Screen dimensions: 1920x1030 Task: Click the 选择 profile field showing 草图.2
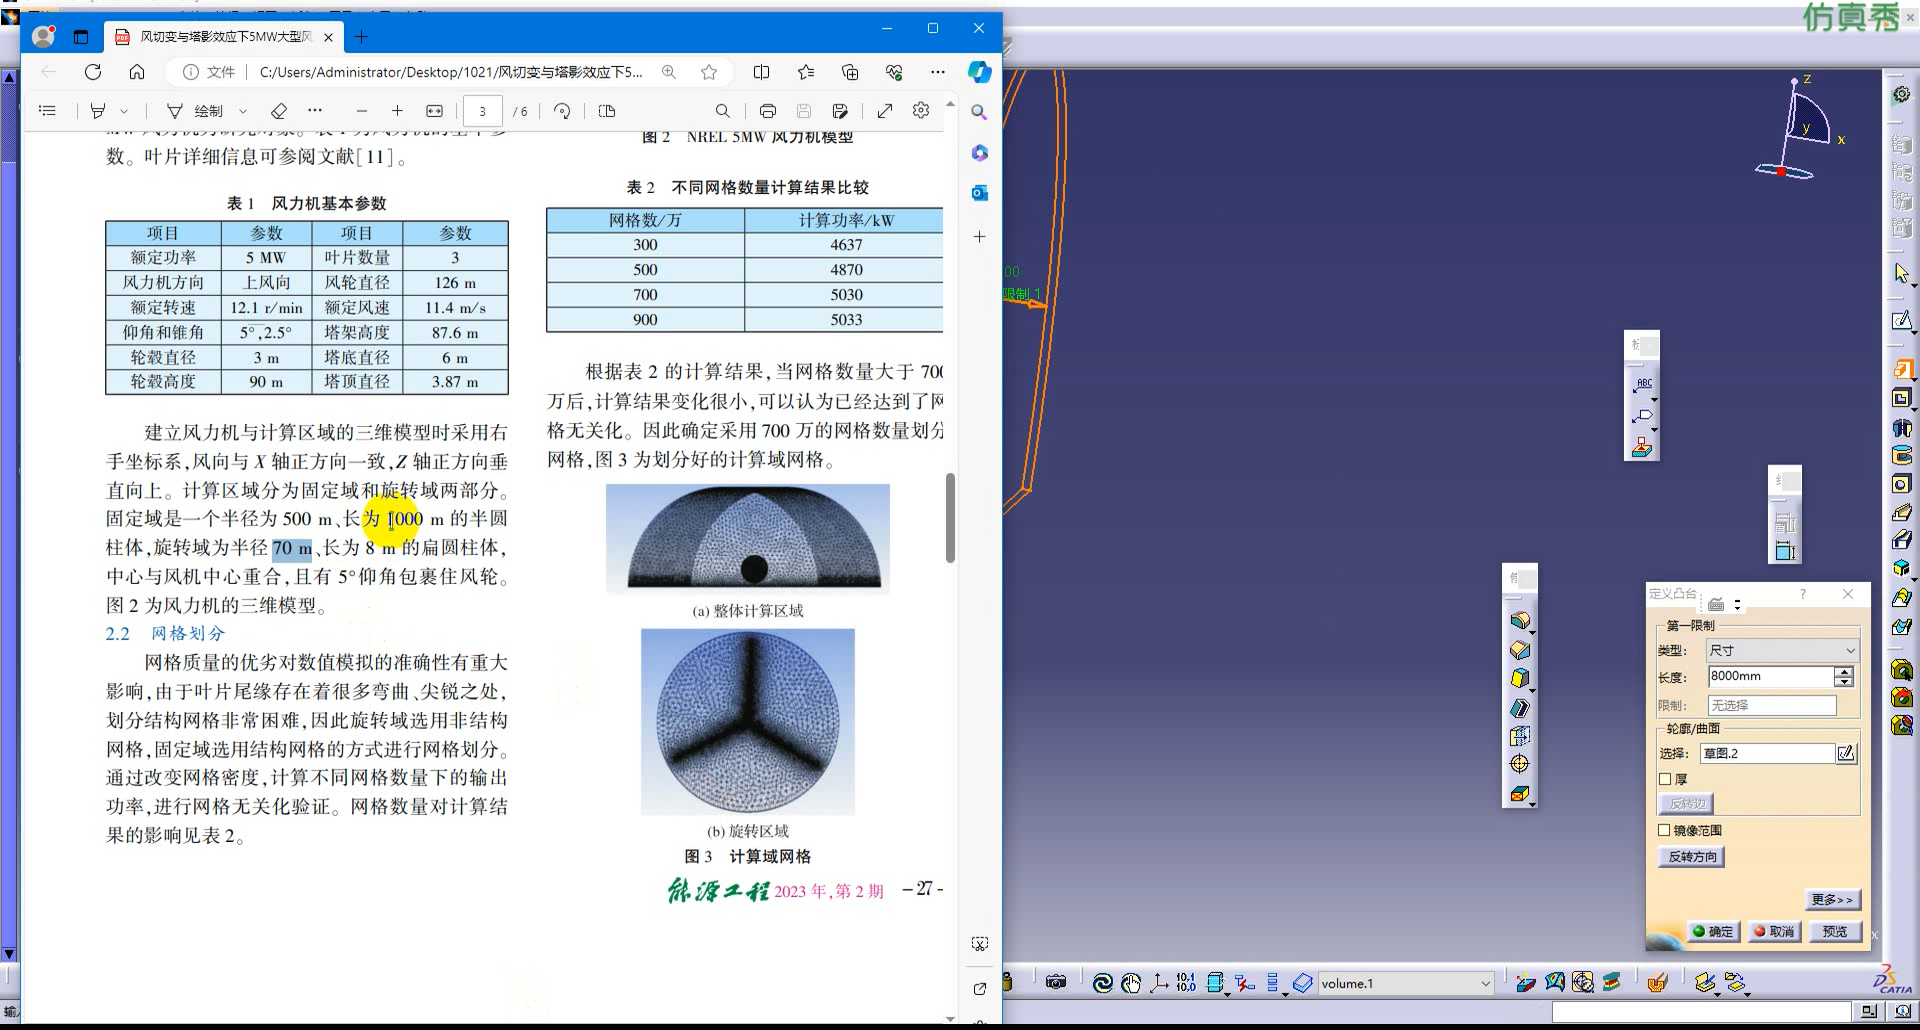[1767, 753]
